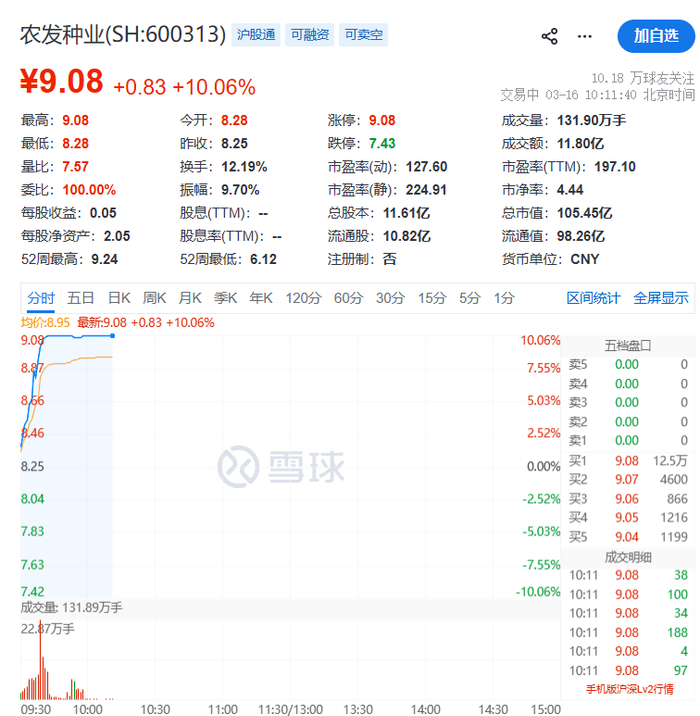
Task: Click the 买1 row price 9.08
Action: pyautogui.click(x=626, y=461)
